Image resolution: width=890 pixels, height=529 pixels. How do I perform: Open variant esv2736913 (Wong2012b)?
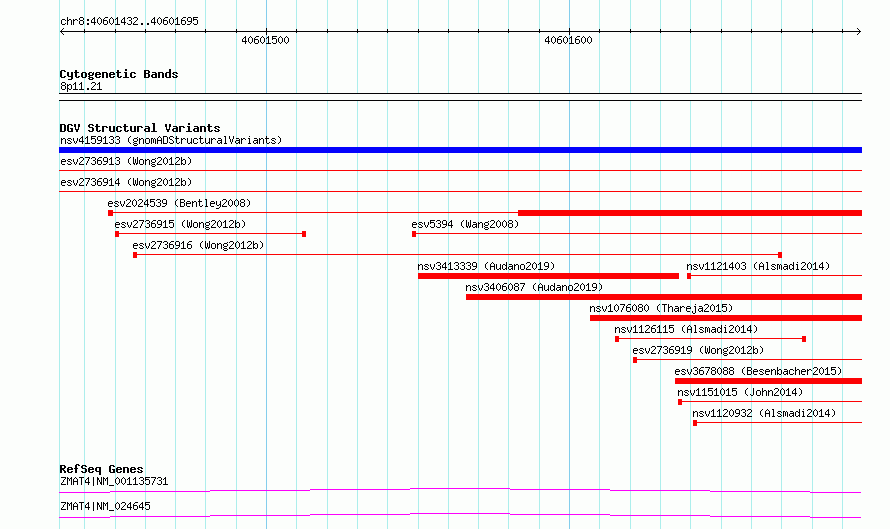pos(126,161)
